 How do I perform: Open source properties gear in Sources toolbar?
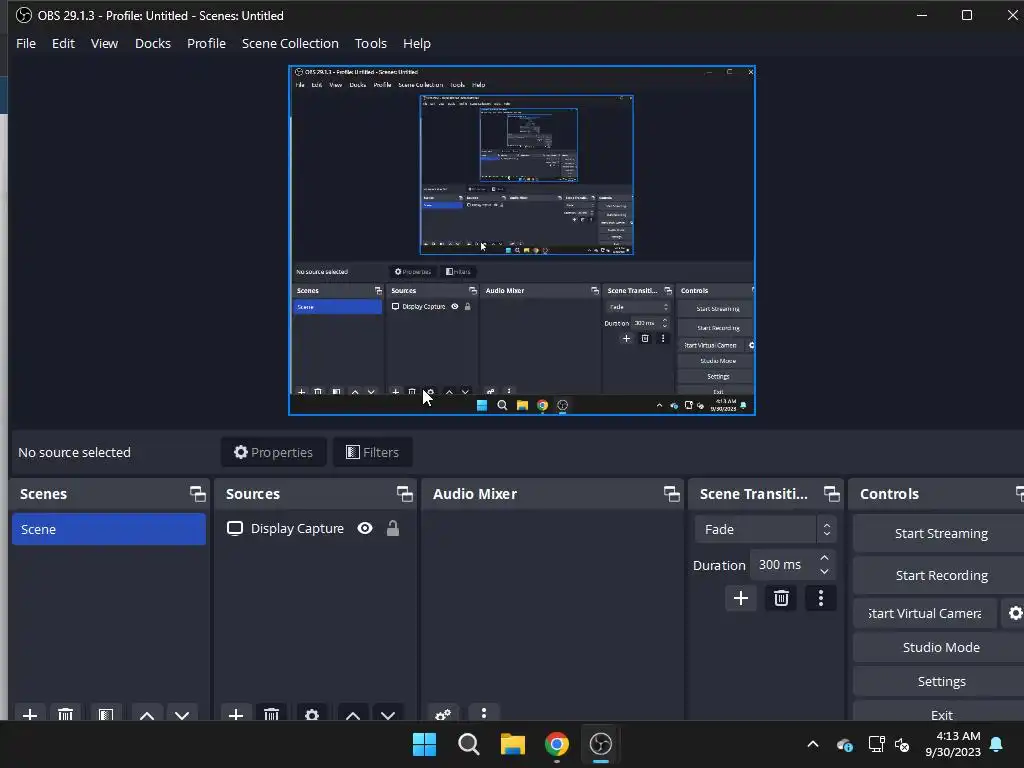(x=312, y=714)
